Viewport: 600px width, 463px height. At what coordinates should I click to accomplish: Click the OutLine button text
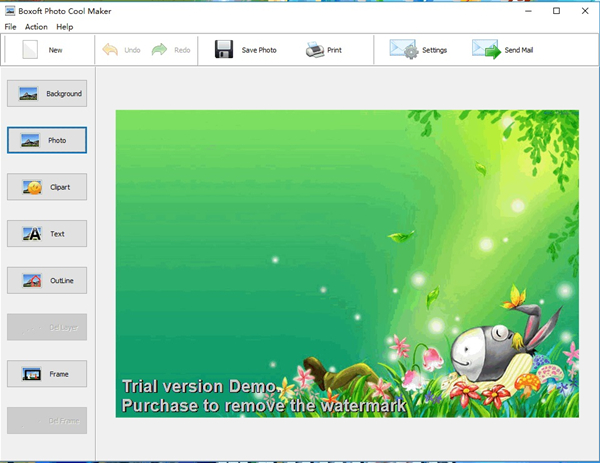(x=62, y=280)
